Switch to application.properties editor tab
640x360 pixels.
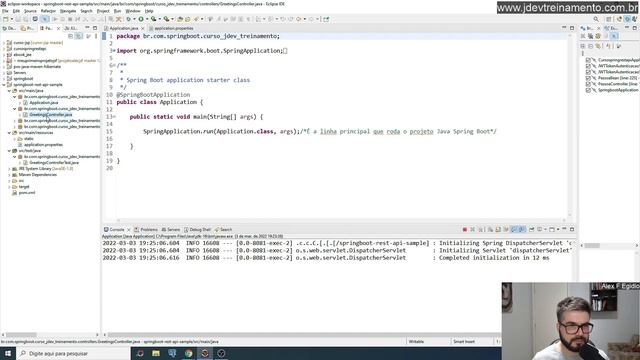pyautogui.click(x=174, y=28)
